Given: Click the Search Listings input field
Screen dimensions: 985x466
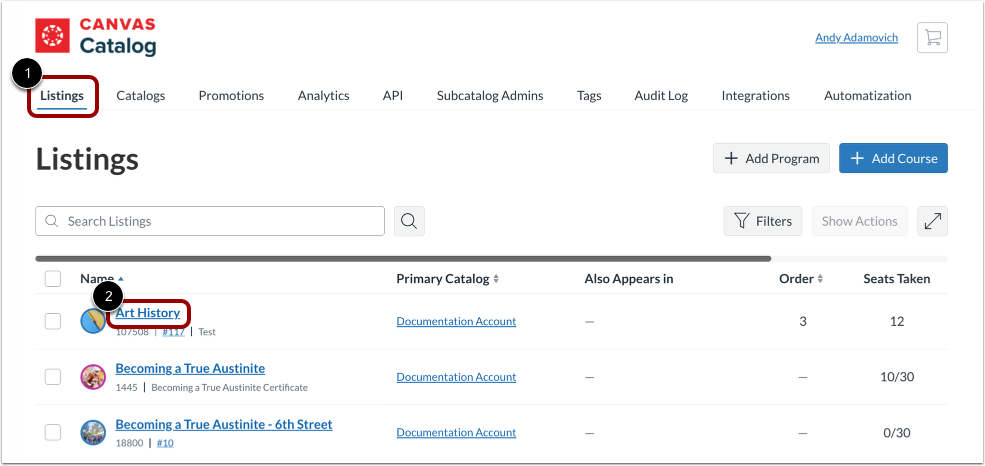Looking at the screenshot, I should (210, 221).
